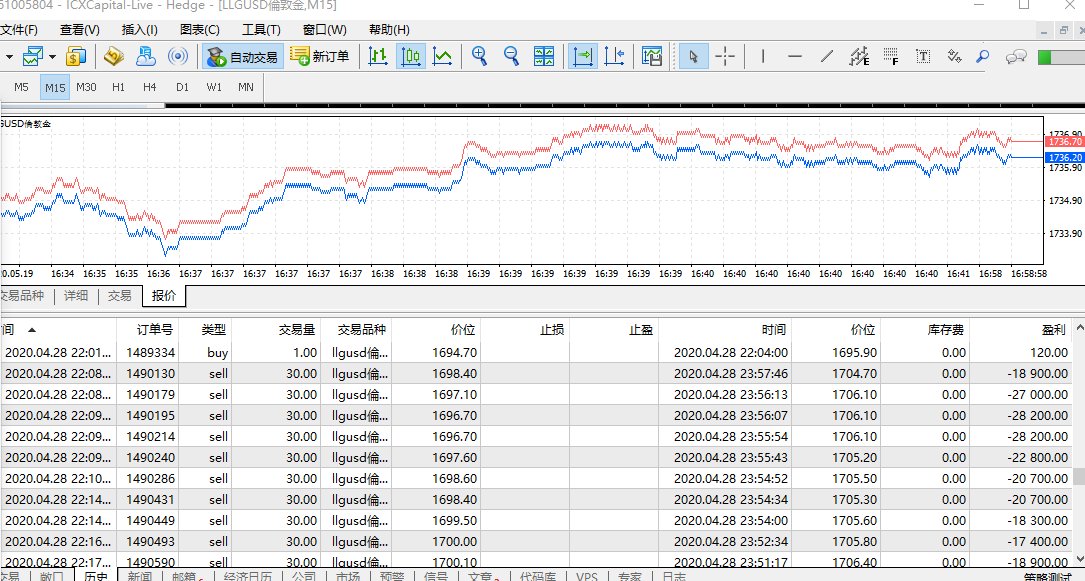Open the 图表(C) menu
The width and height of the screenshot is (1085, 581).
pos(200,30)
